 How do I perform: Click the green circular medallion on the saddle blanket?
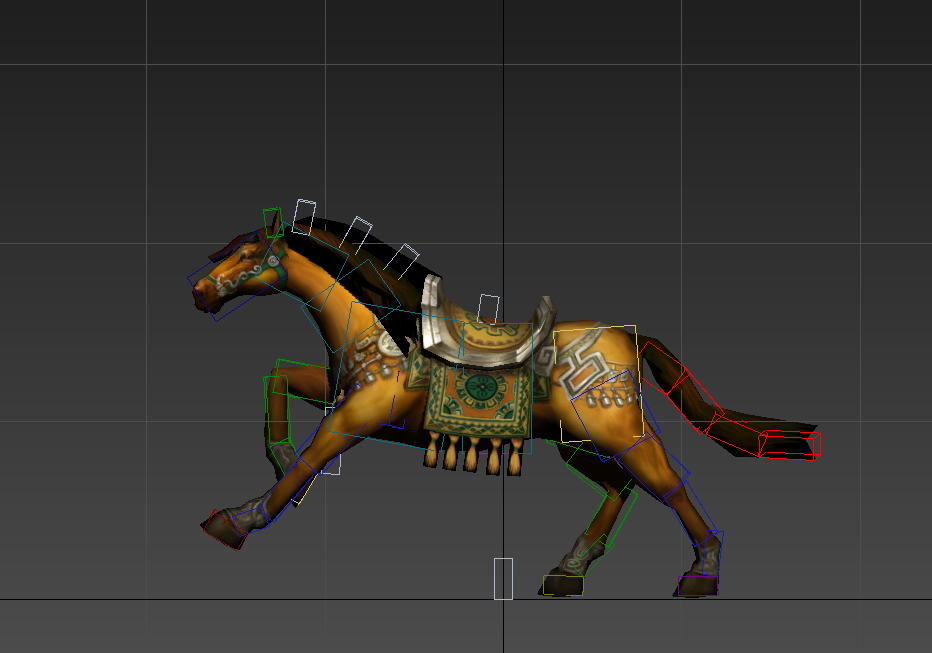(x=480, y=388)
